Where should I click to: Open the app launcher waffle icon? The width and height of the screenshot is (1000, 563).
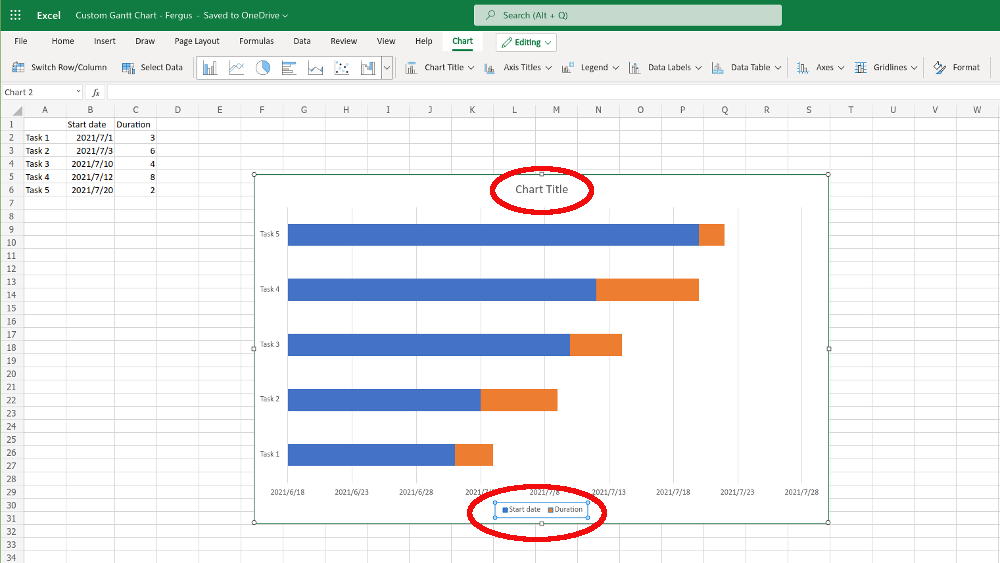click(x=15, y=15)
